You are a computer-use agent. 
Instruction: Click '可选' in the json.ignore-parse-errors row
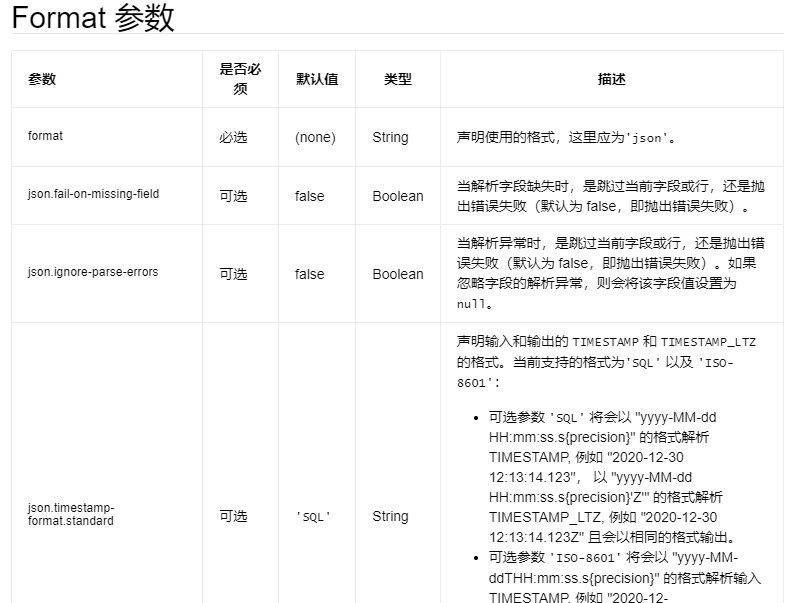pos(233,274)
